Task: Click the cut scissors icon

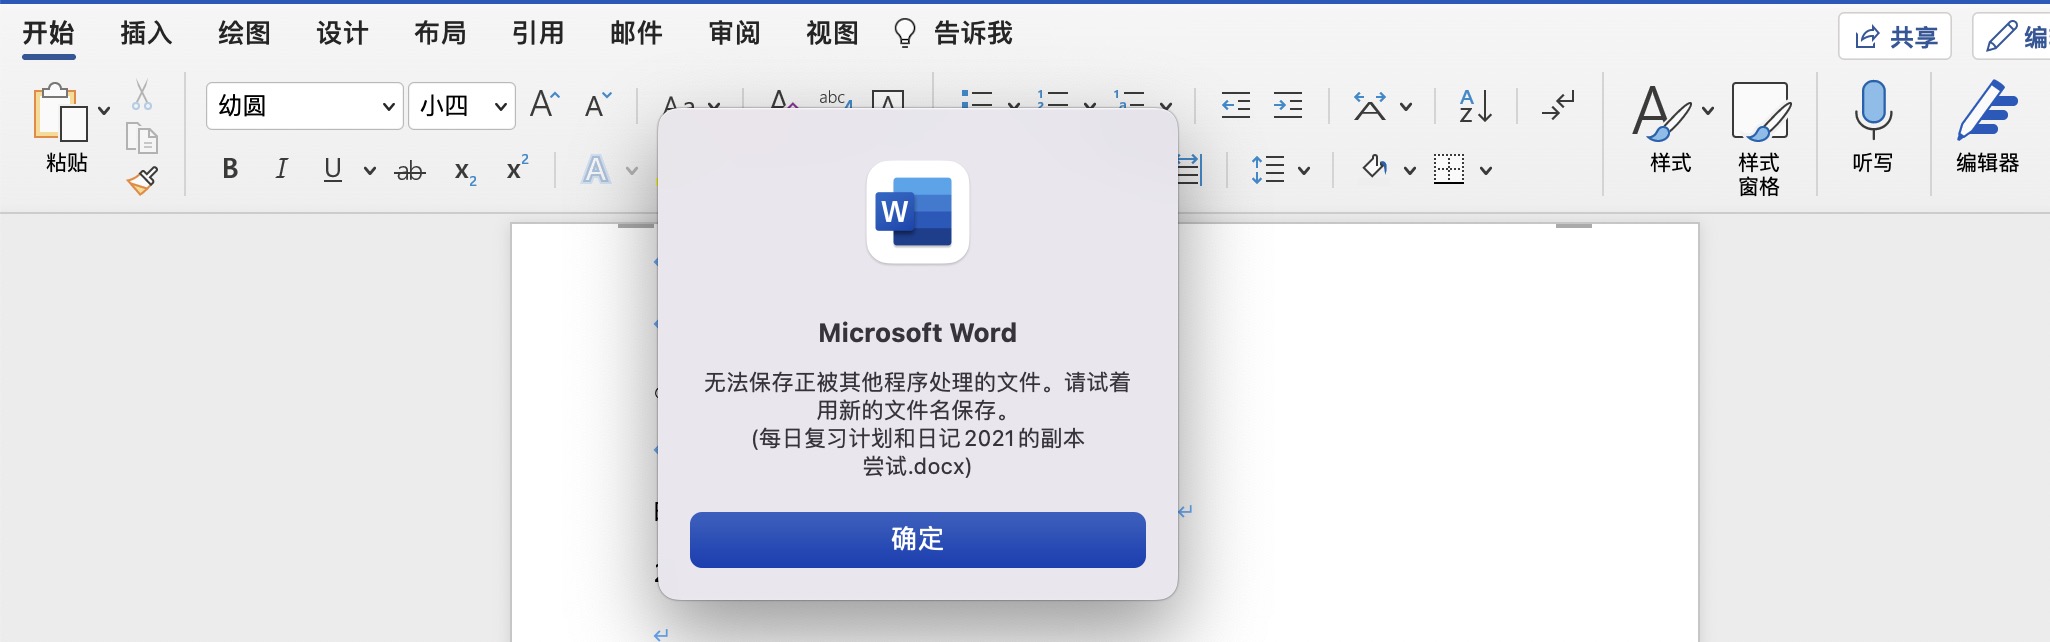Action: coord(142,95)
